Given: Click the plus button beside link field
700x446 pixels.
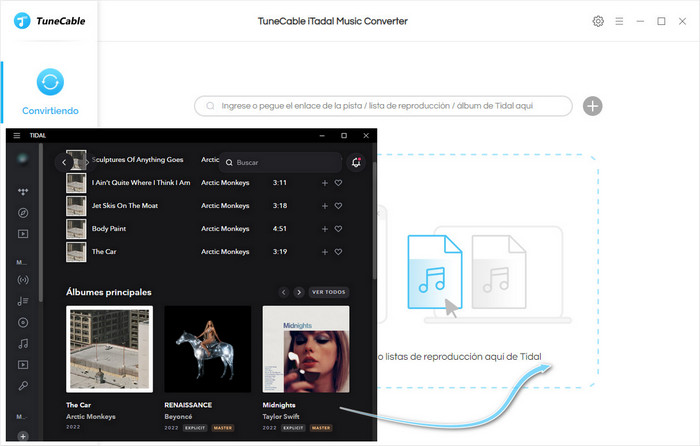Looking at the screenshot, I should pos(592,106).
